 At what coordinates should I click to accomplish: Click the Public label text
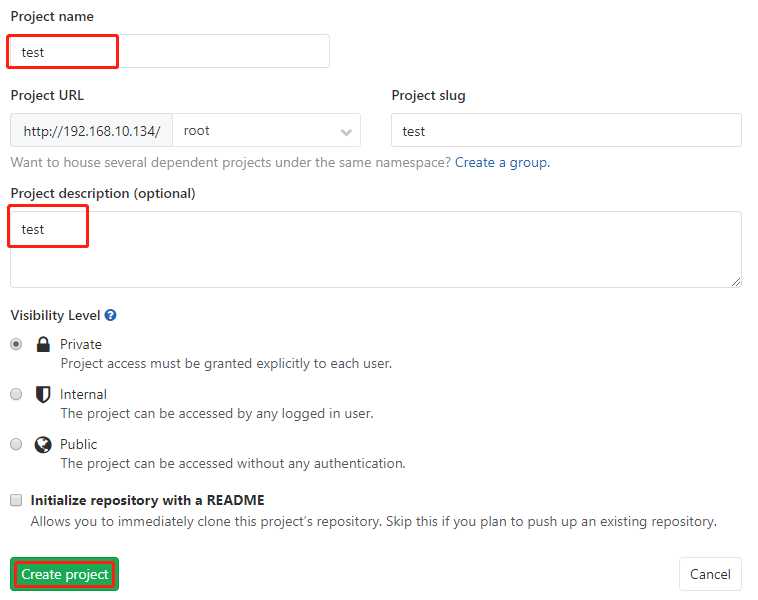pos(78,444)
